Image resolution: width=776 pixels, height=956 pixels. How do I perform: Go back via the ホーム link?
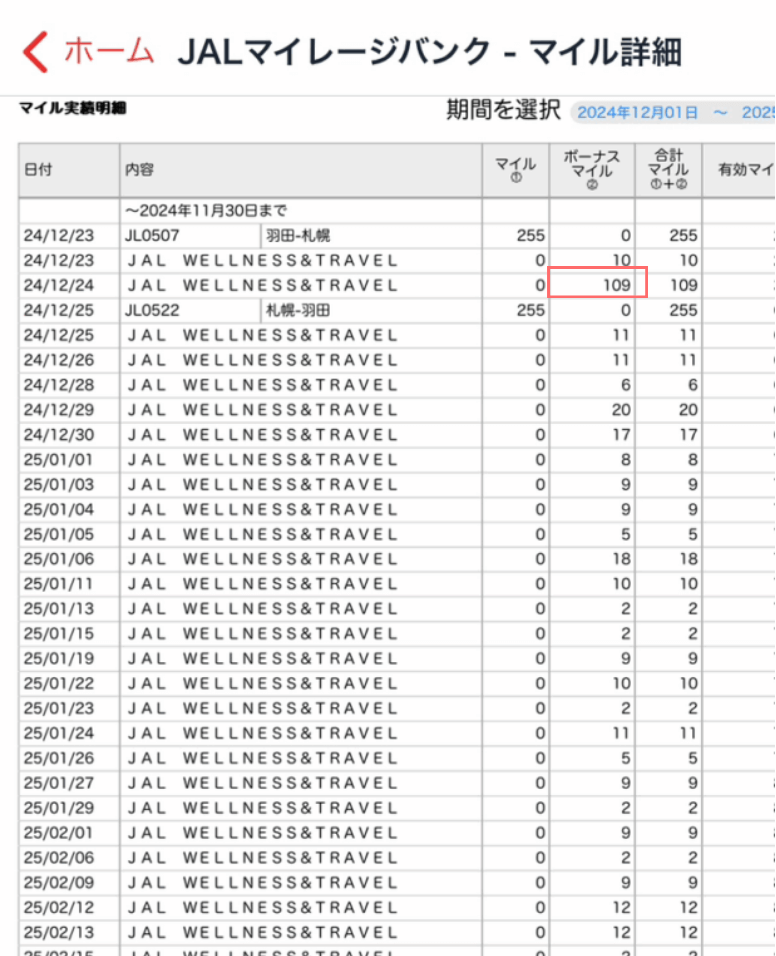point(109,51)
